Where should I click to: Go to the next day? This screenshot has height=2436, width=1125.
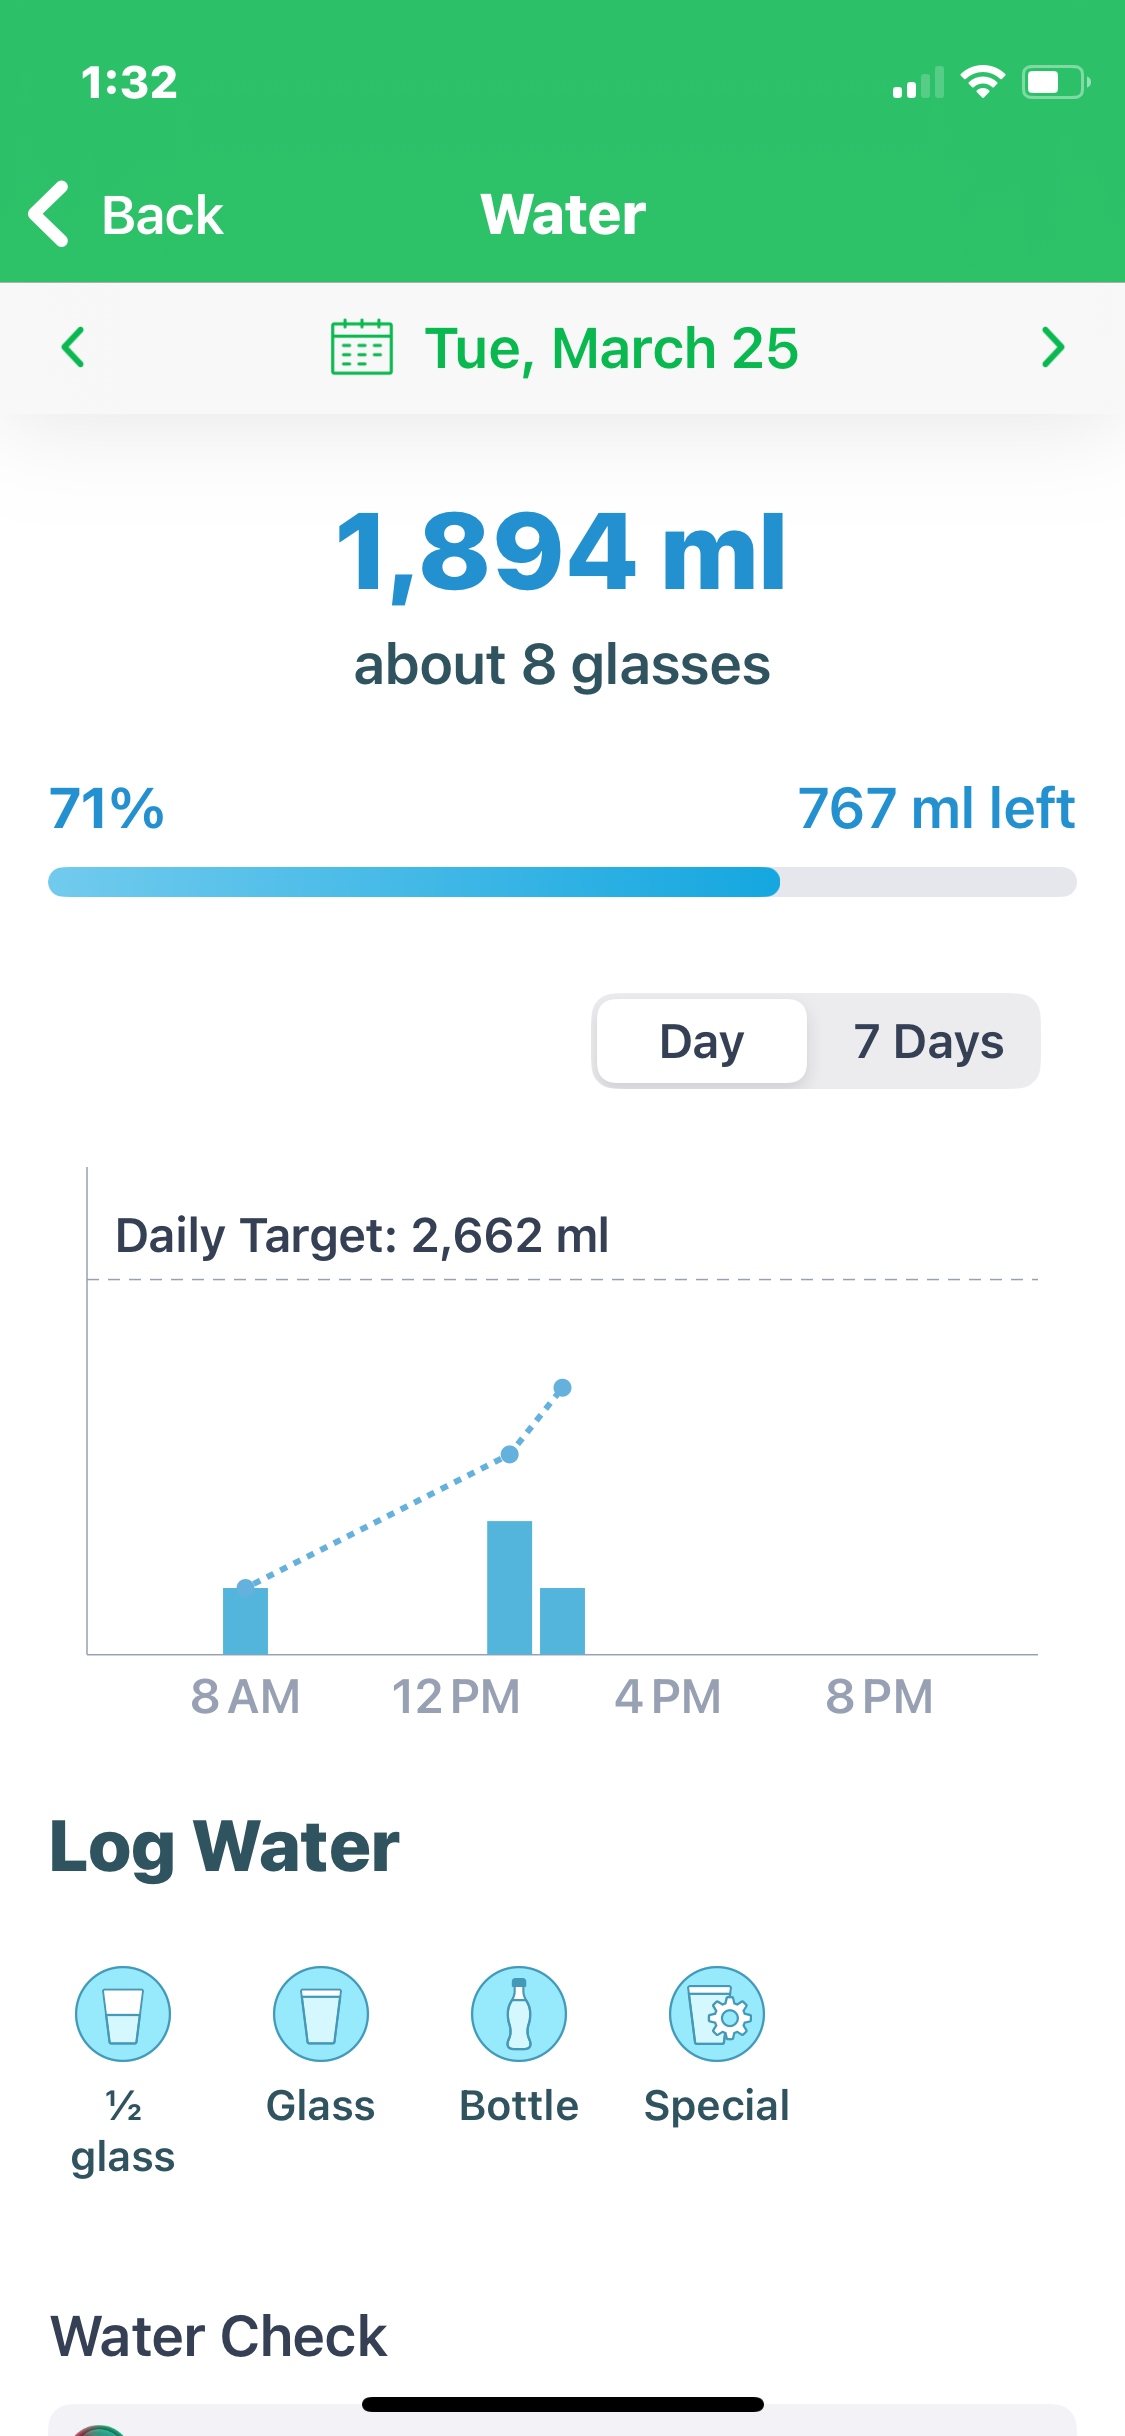click(x=1052, y=348)
